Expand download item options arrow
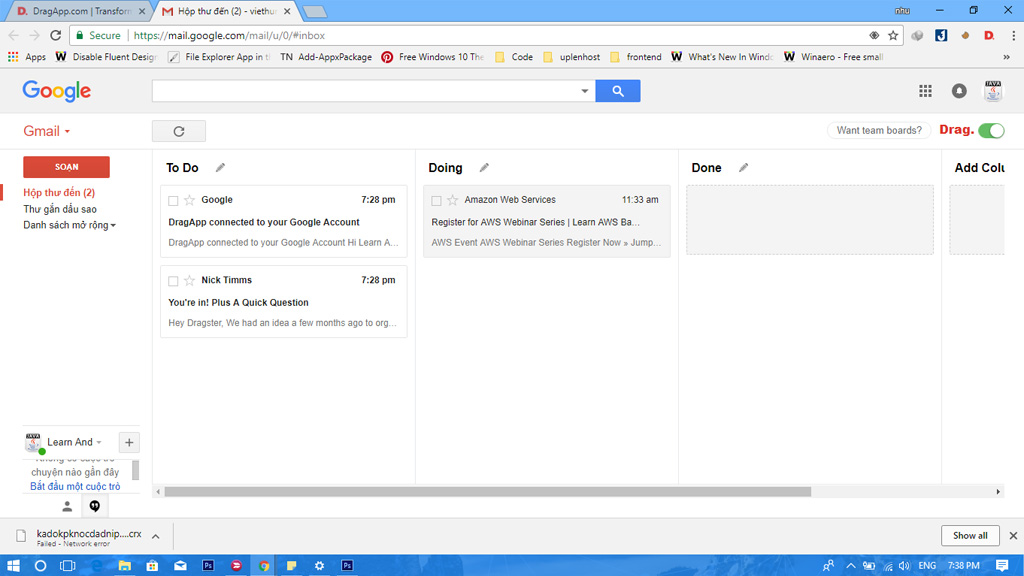The height and width of the screenshot is (576, 1024). click(x=155, y=536)
